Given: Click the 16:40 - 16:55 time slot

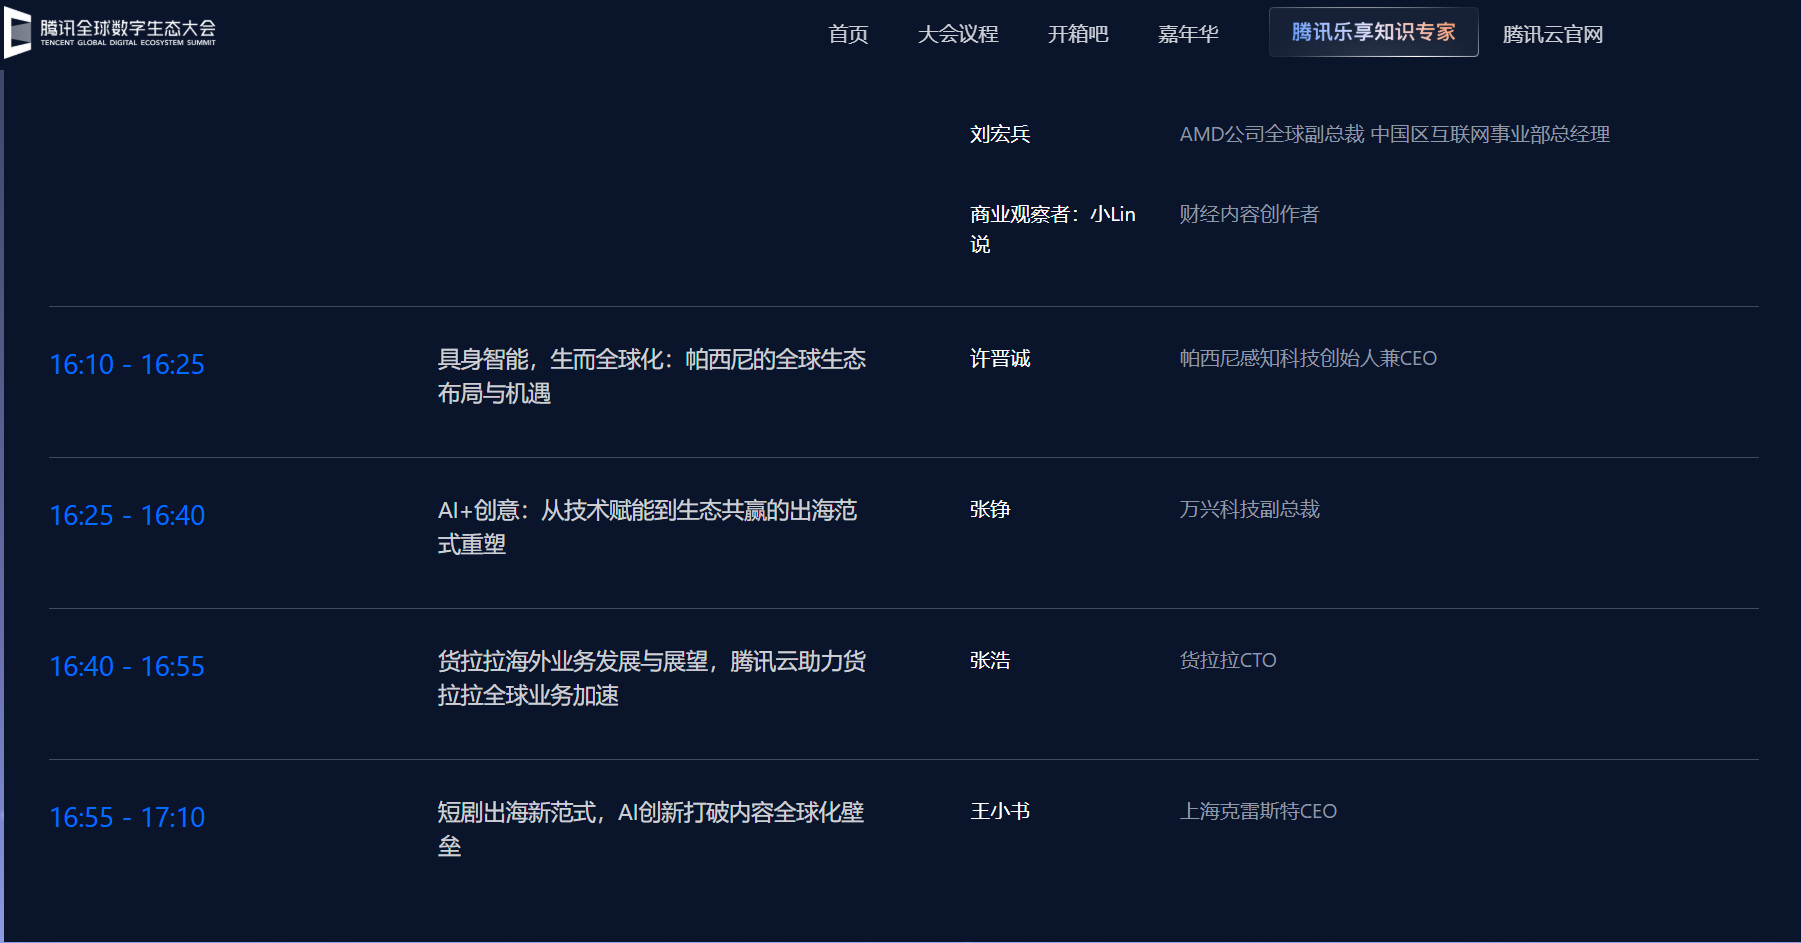Looking at the screenshot, I should click(x=127, y=666).
